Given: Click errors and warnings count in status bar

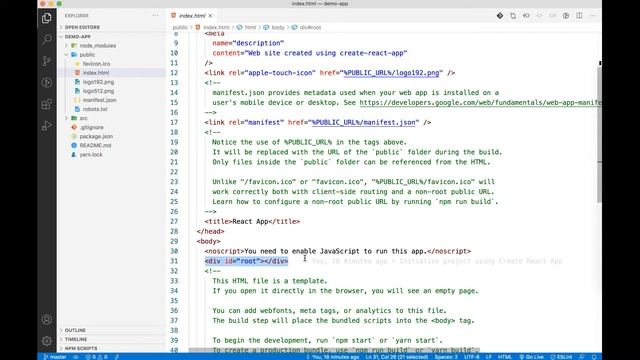Looking at the screenshot, I should click(x=96, y=357).
